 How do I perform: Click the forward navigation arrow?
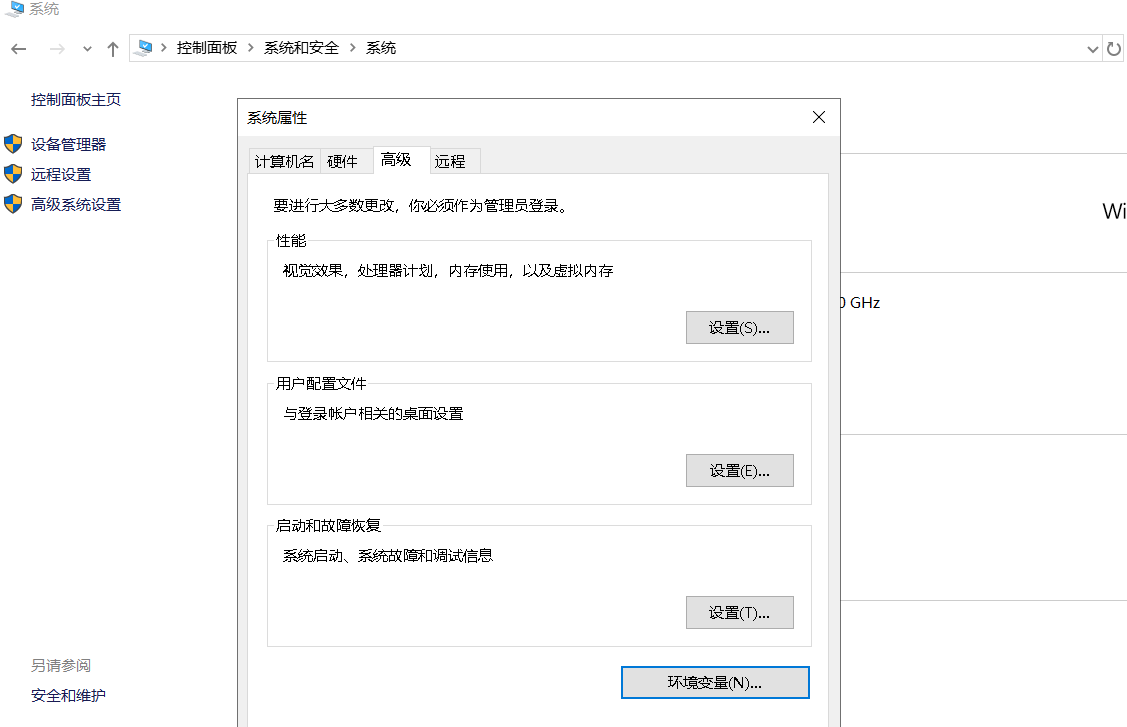pyautogui.click(x=57, y=47)
